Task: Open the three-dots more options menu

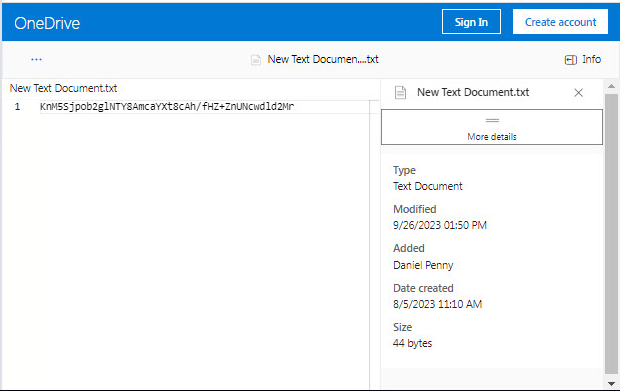Action: pos(36,59)
